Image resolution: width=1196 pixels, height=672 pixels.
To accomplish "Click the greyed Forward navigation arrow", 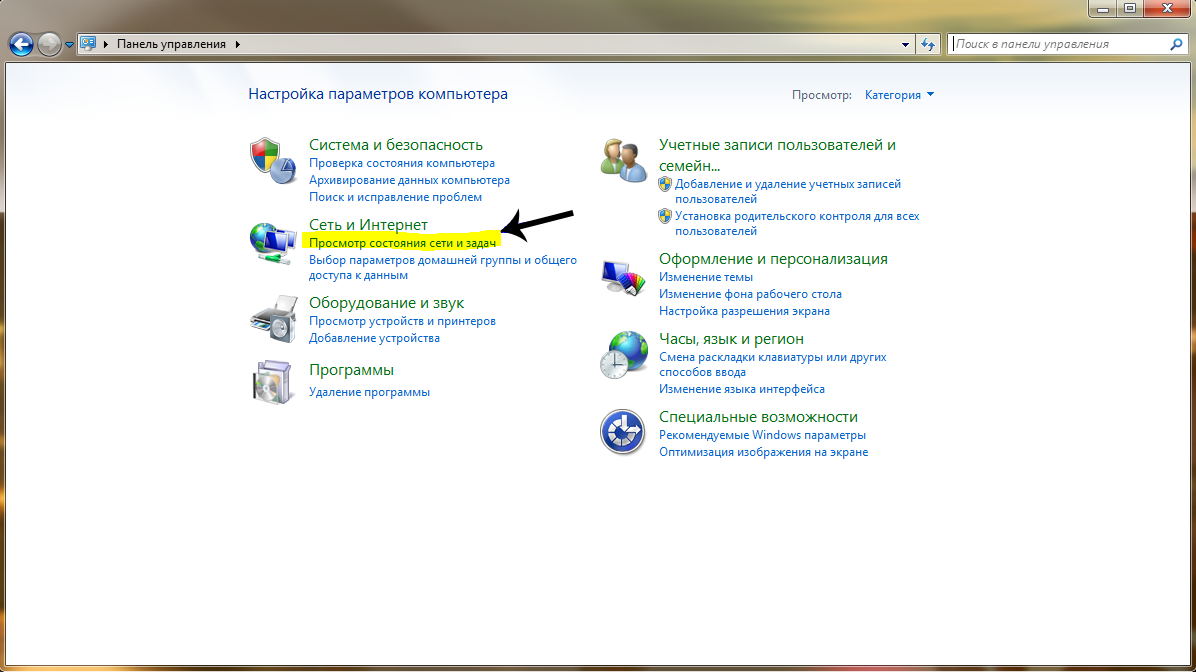I will point(49,44).
